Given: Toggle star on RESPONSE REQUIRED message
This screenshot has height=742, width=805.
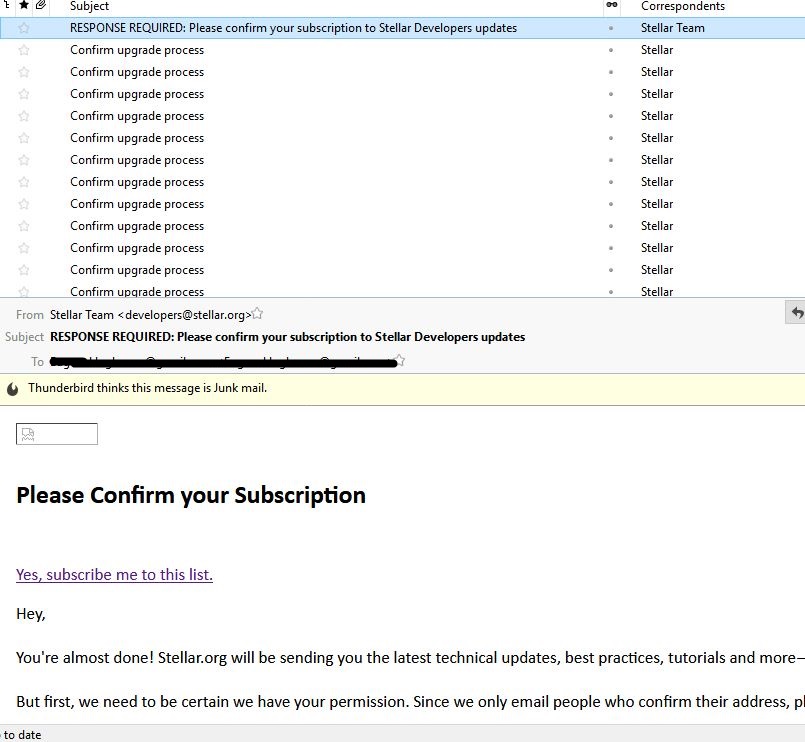Looking at the screenshot, I should point(24,28).
